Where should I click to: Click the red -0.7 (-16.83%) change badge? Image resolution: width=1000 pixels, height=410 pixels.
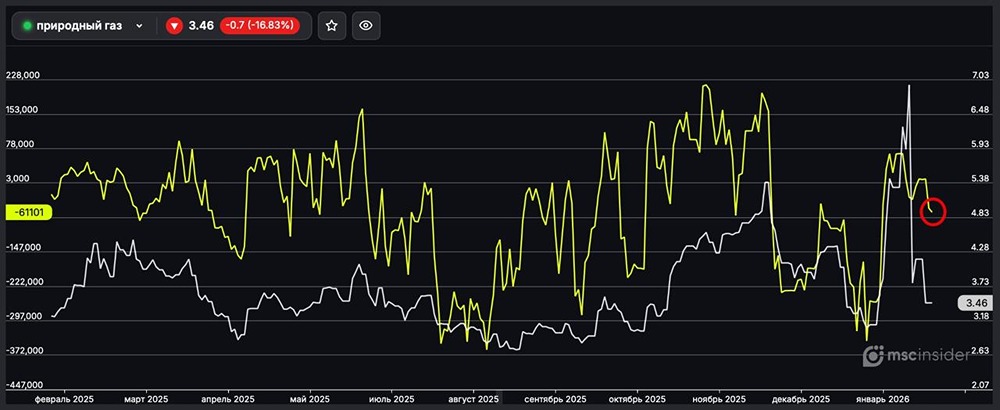(258, 26)
